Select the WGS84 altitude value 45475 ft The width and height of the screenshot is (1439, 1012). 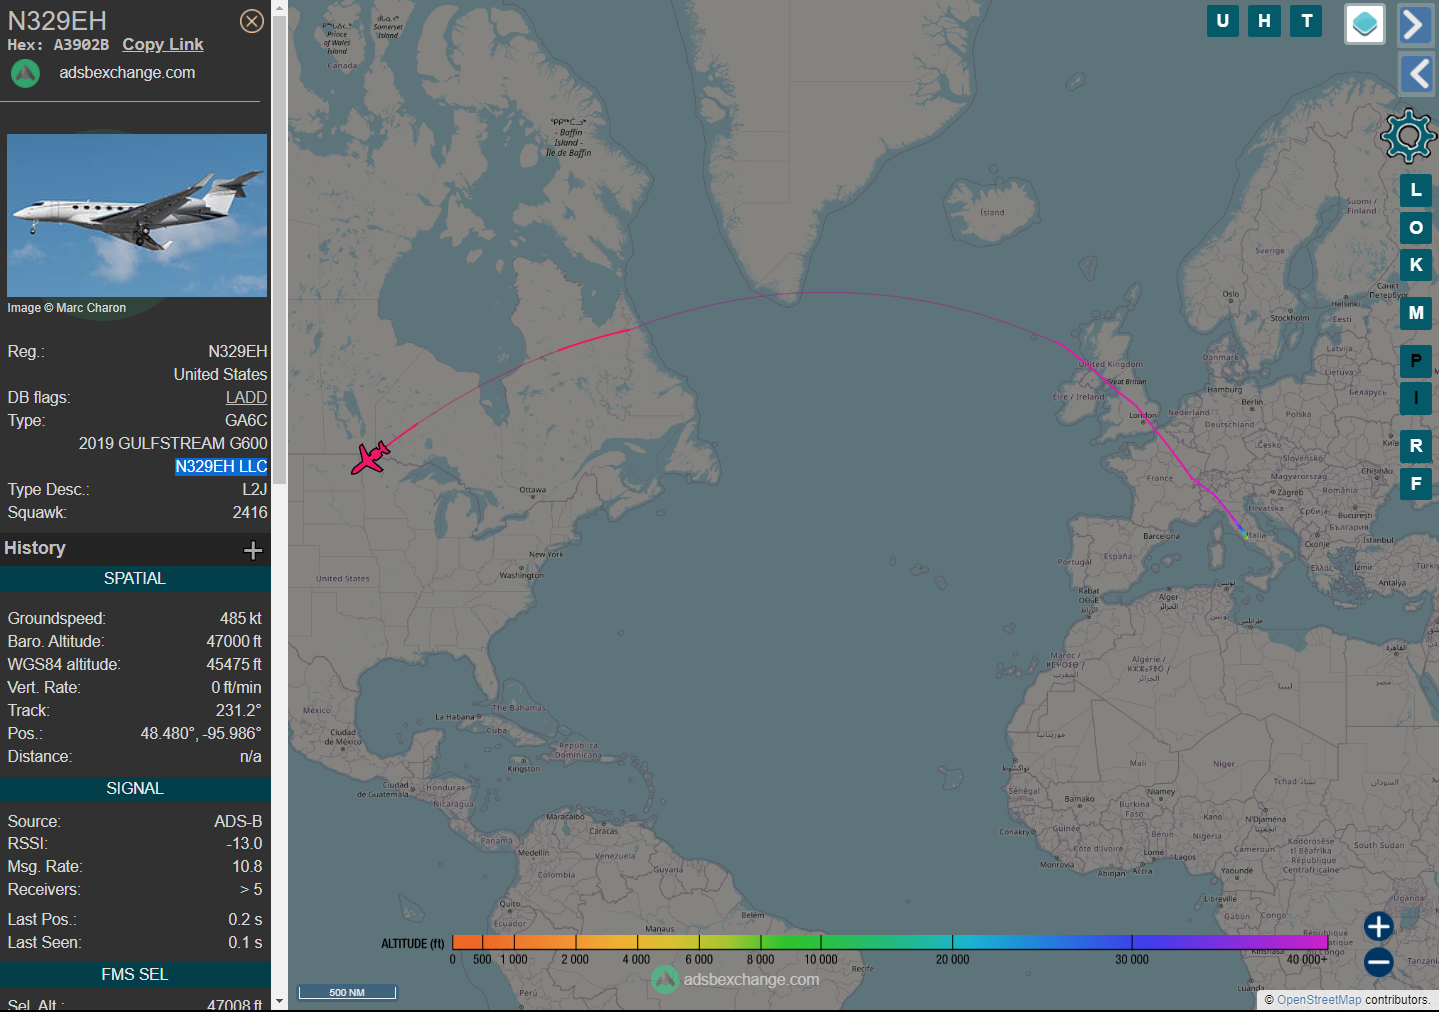click(x=234, y=664)
